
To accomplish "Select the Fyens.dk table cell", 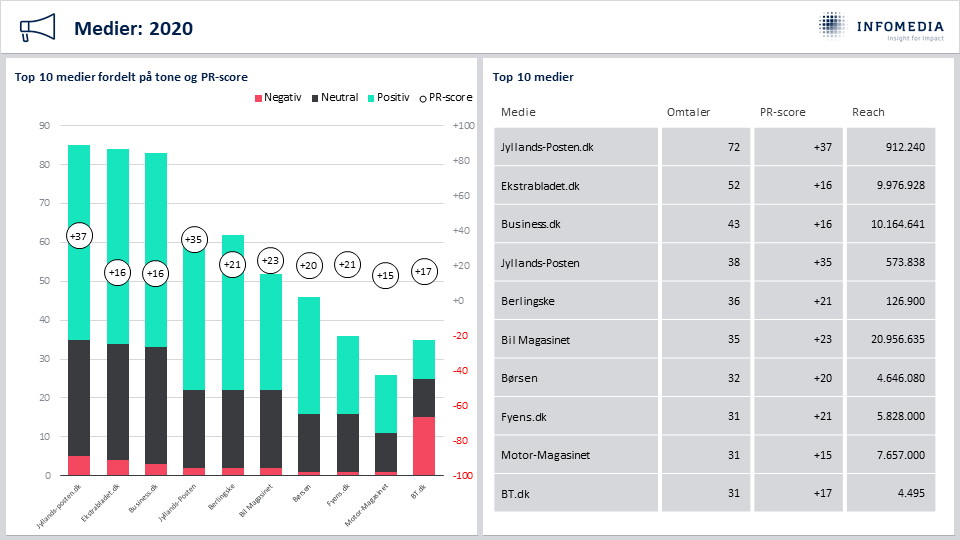I will coord(576,416).
